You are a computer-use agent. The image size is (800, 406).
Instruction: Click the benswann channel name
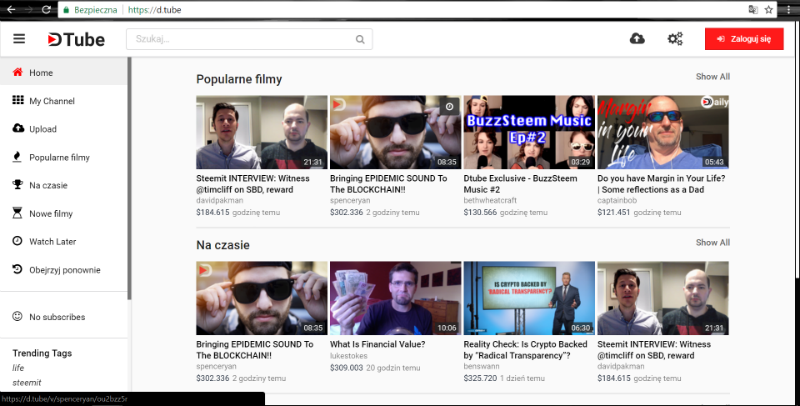pos(481,366)
